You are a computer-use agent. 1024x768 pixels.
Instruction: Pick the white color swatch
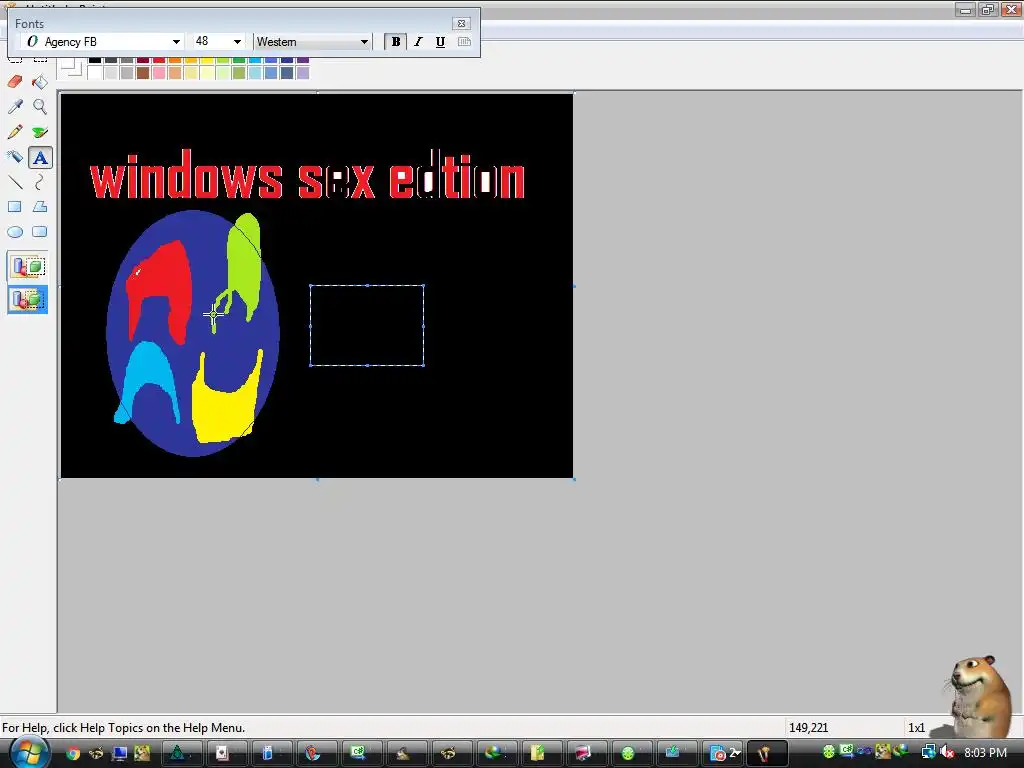pos(95,72)
